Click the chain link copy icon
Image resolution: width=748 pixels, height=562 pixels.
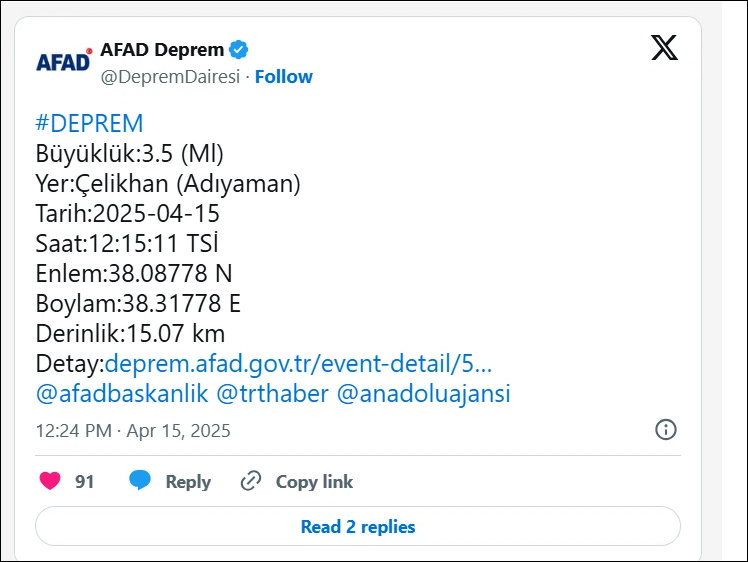pyautogui.click(x=251, y=481)
